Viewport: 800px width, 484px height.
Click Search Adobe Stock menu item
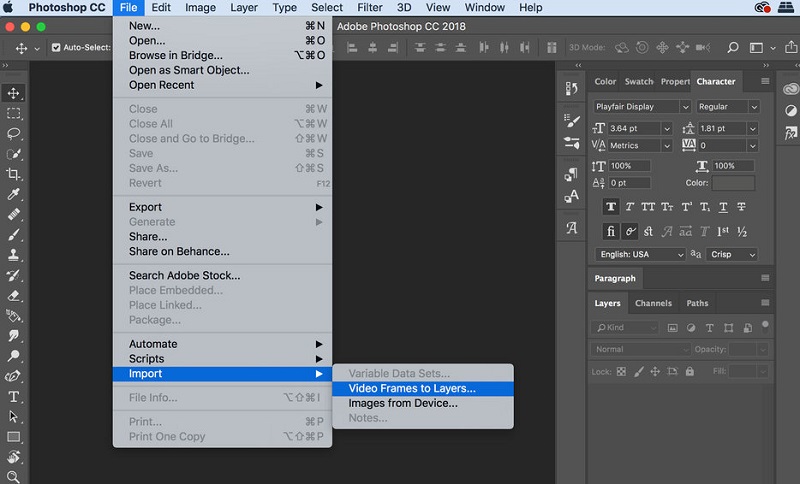pos(222,275)
